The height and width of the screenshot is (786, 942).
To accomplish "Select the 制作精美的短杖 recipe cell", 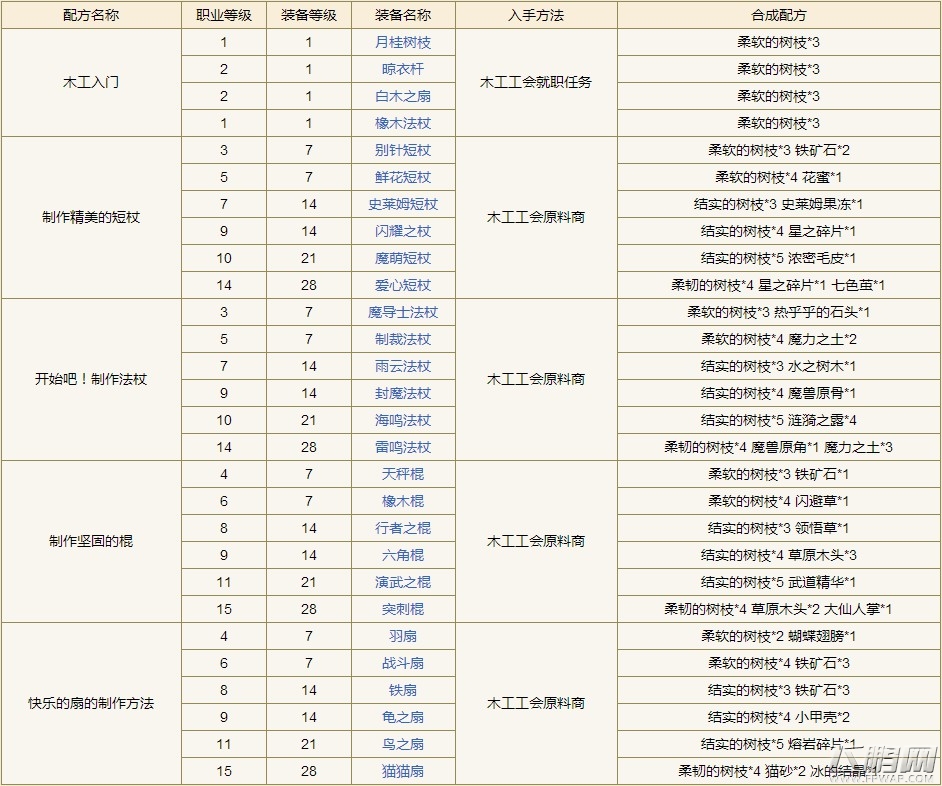I will [x=91, y=218].
